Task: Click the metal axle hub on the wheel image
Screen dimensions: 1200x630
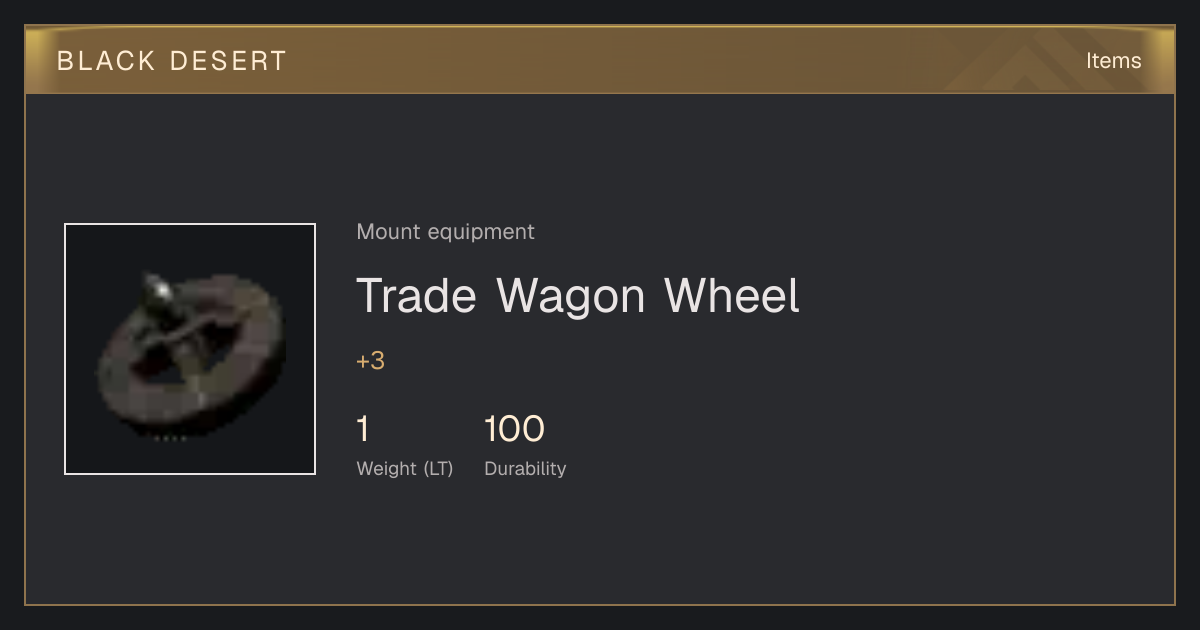Action: click(157, 288)
